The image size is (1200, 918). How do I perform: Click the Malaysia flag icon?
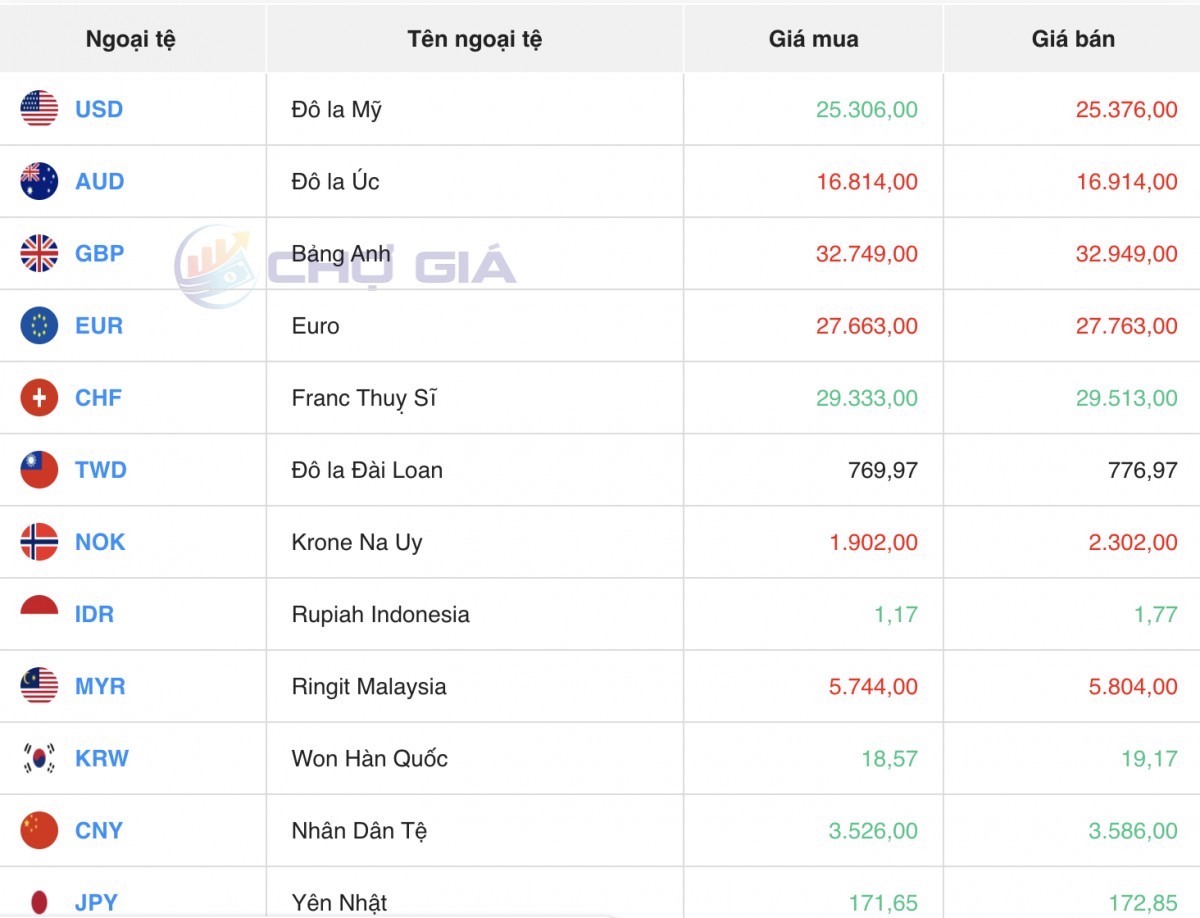coord(39,686)
